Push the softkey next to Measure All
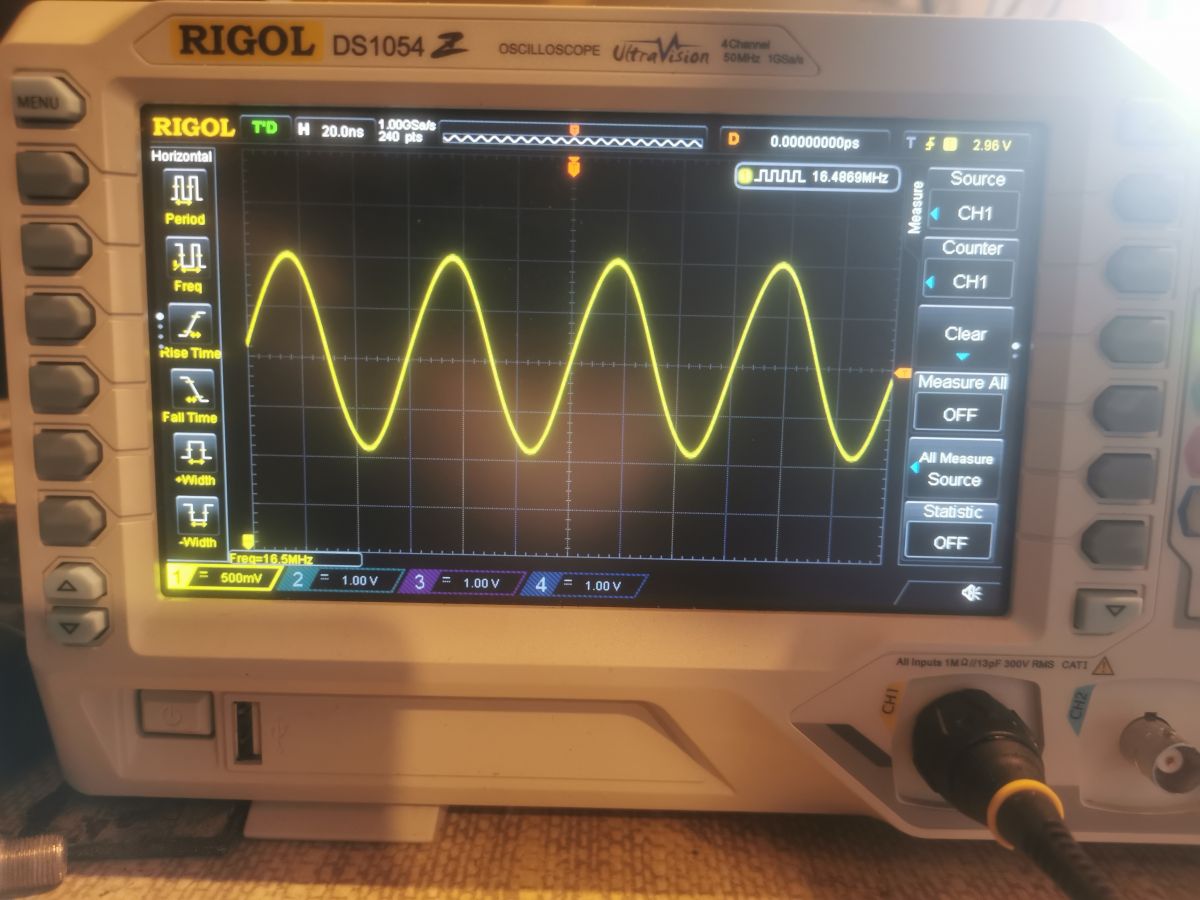The width and height of the screenshot is (1200, 900). tap(1127, 409)
